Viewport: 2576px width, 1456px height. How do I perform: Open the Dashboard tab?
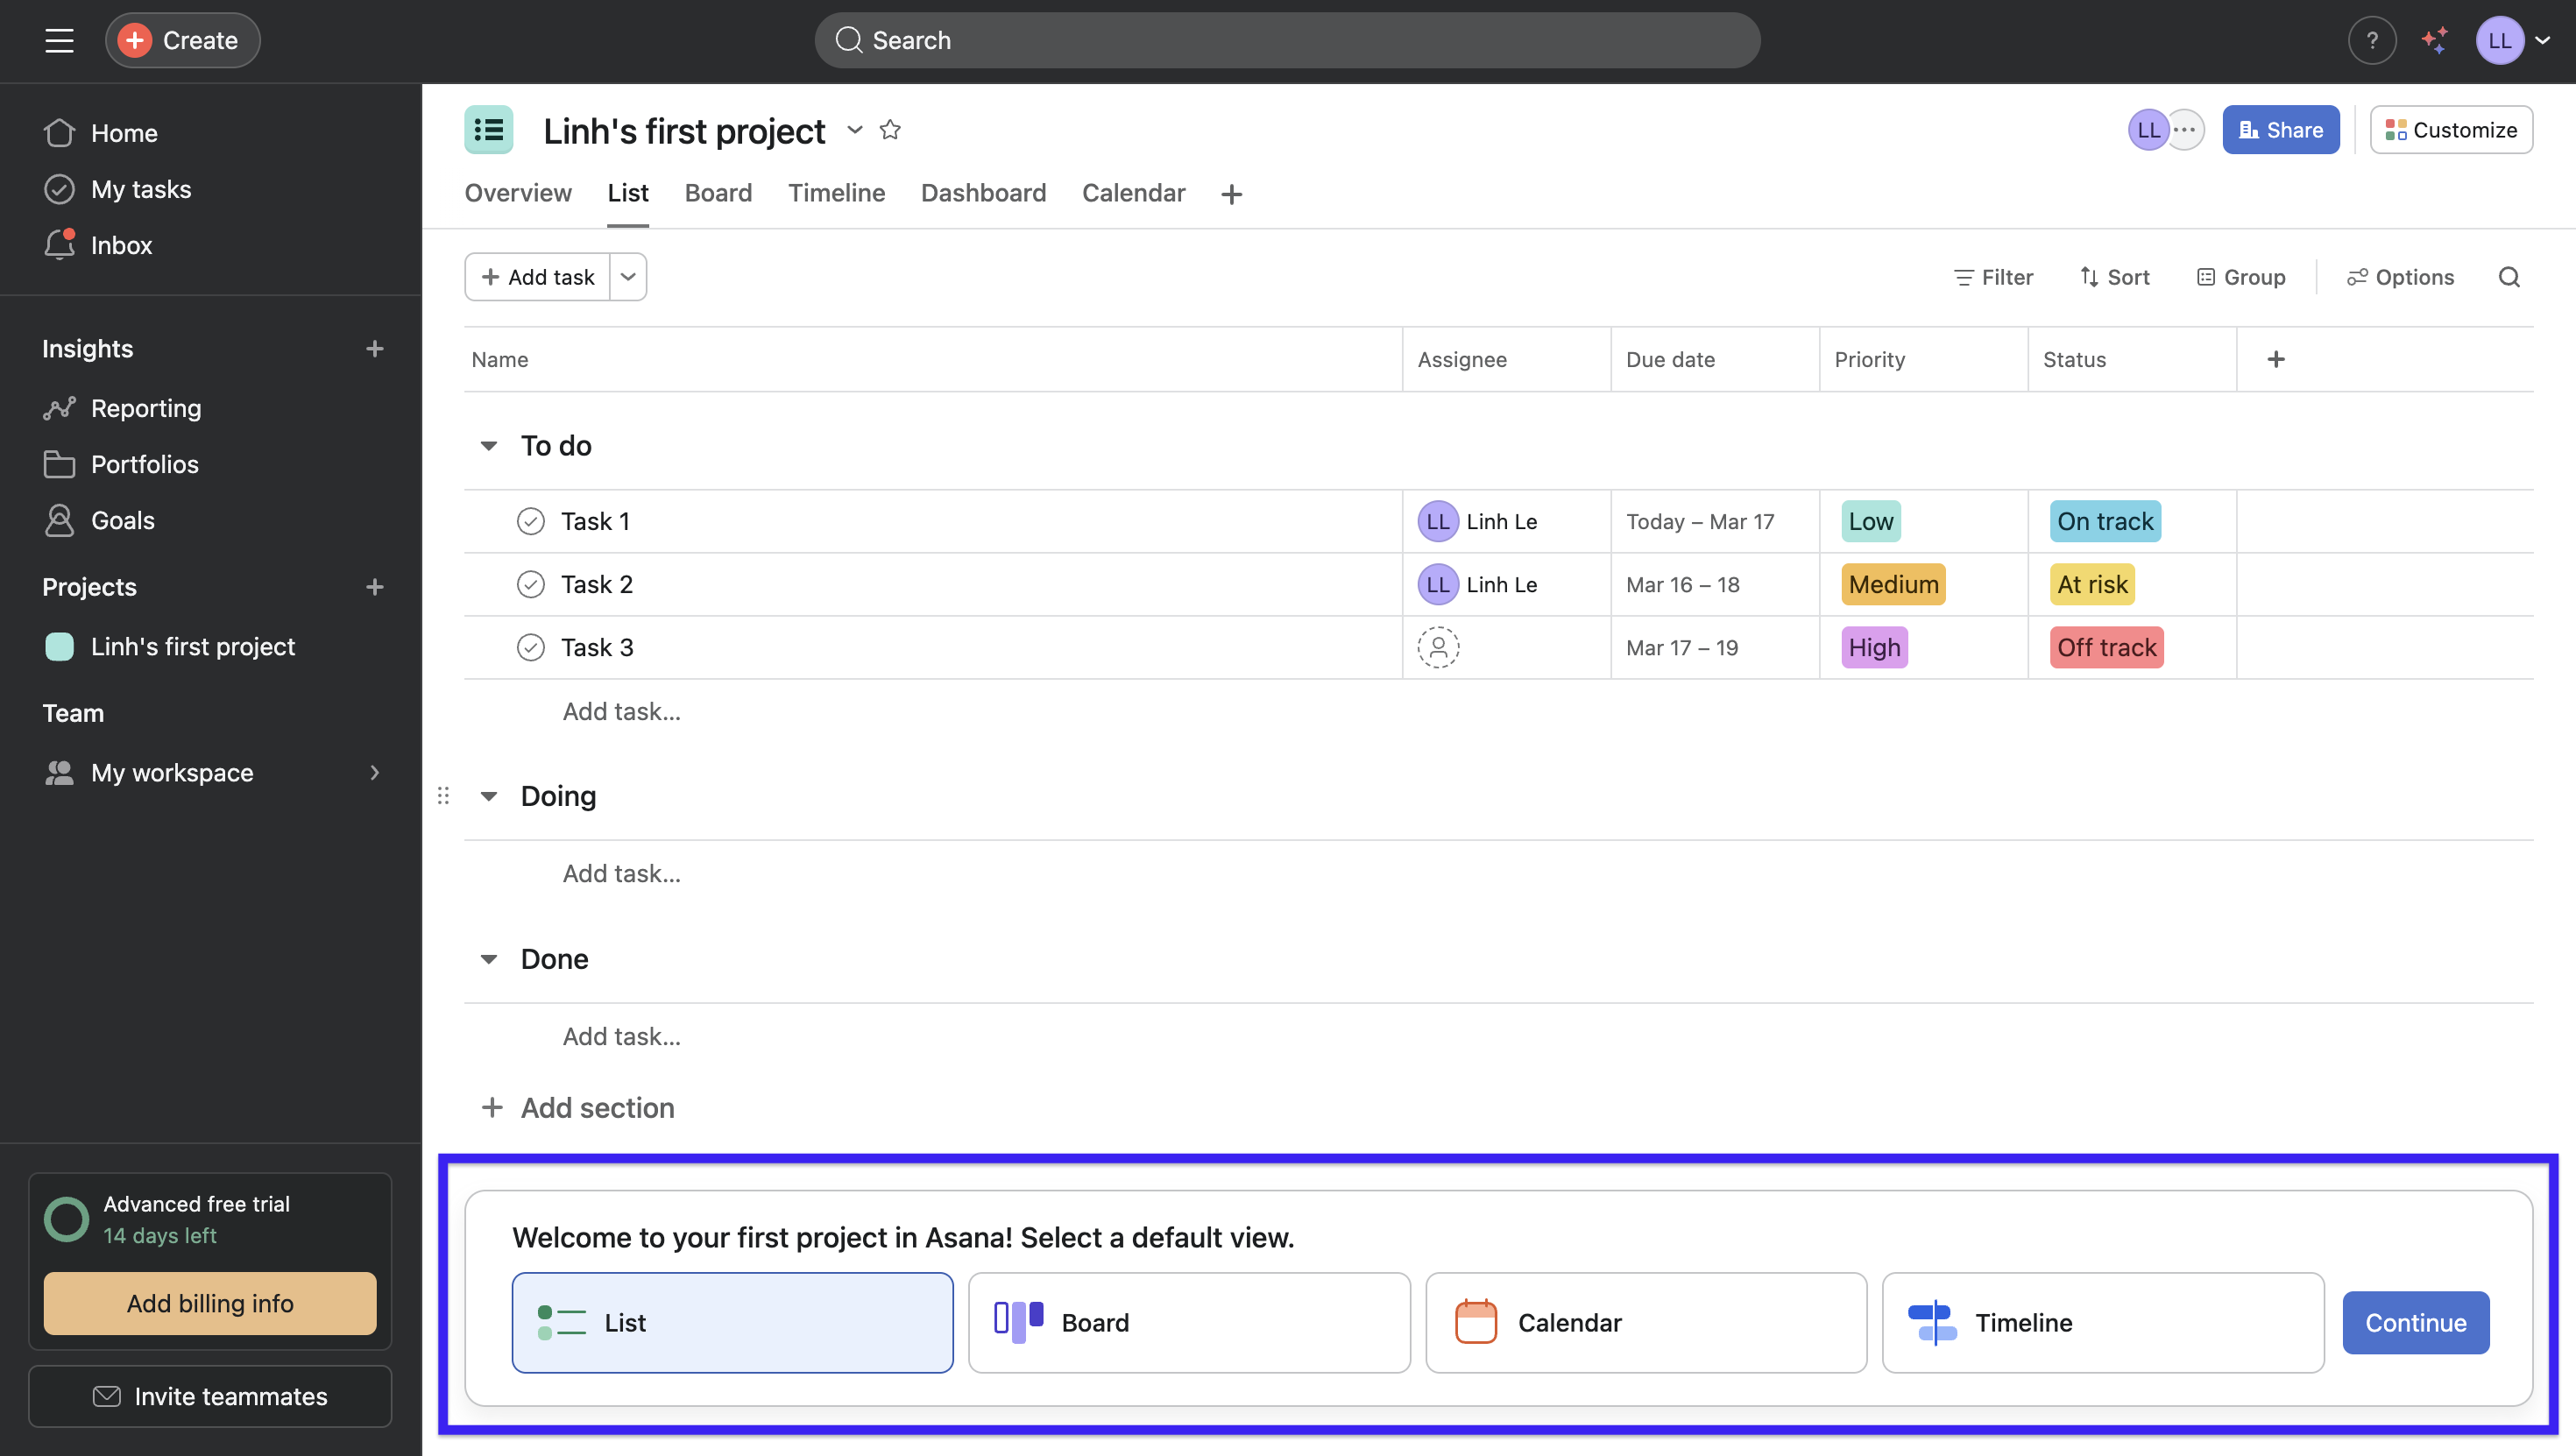pyautogui.click(x=983, y=193)
